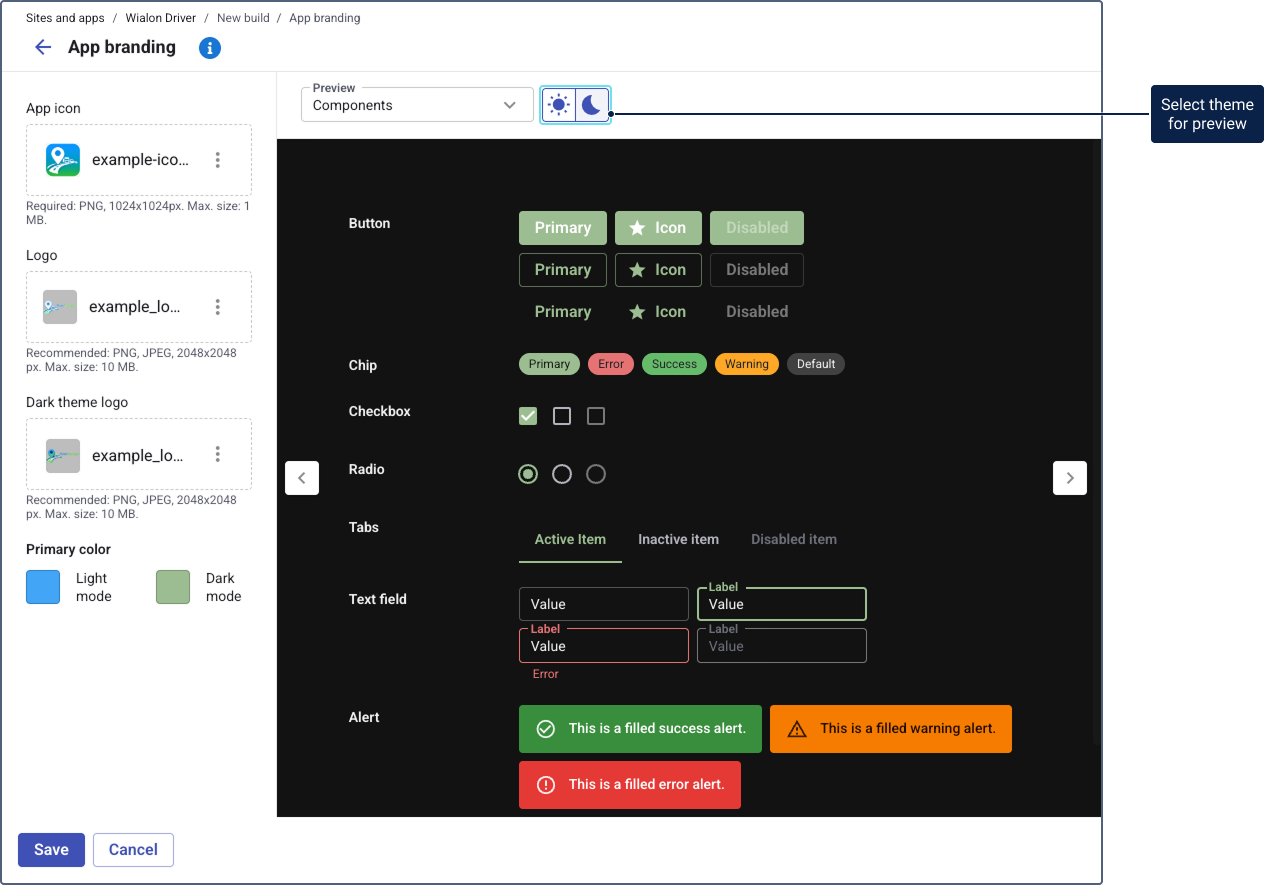Click the outlined star Icon button
Viewport: 1266px width, 885px height.
(658, 270)
